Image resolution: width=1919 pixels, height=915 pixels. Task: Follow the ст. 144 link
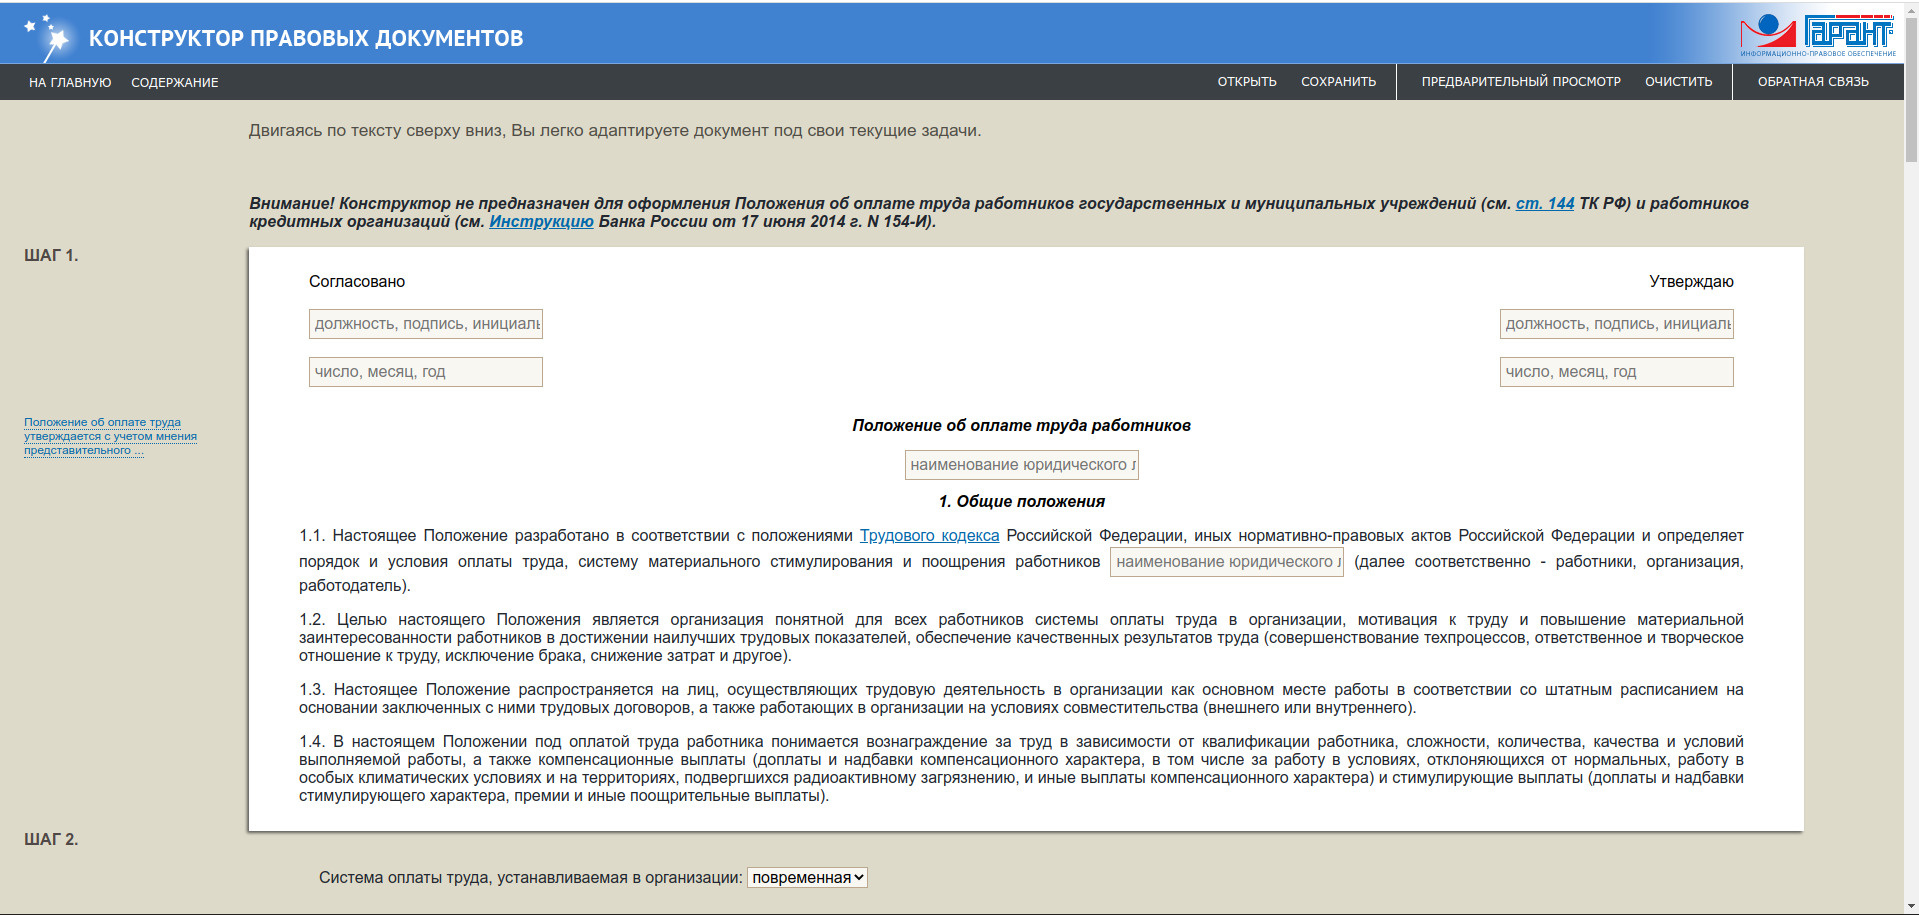click(1544, 203)
